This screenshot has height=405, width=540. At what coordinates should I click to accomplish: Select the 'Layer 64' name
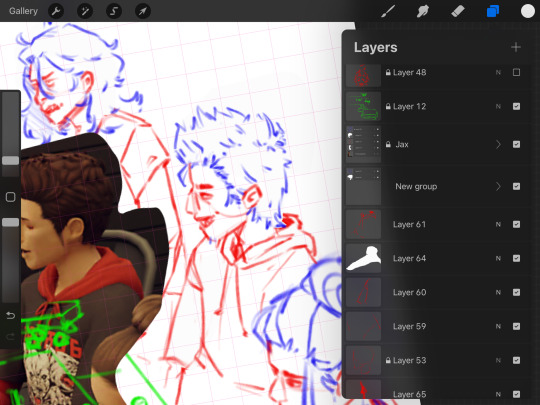[409, 258]
